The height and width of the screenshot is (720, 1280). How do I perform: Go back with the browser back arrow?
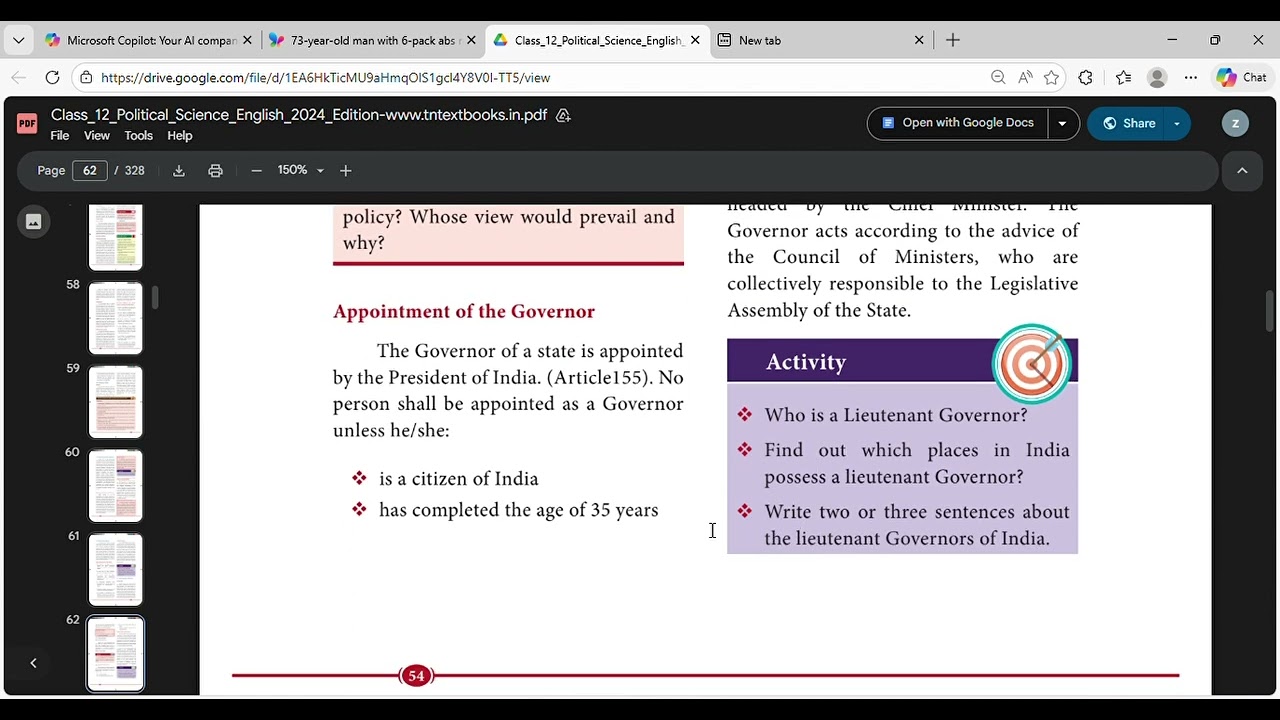click(x=19, y=77)
